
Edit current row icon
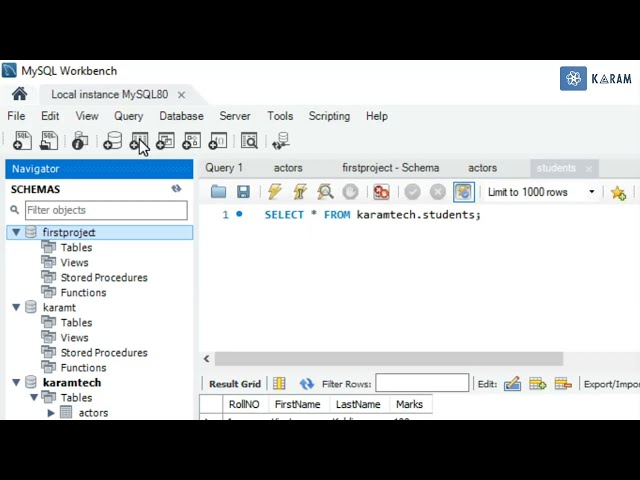tap(512, 384)
